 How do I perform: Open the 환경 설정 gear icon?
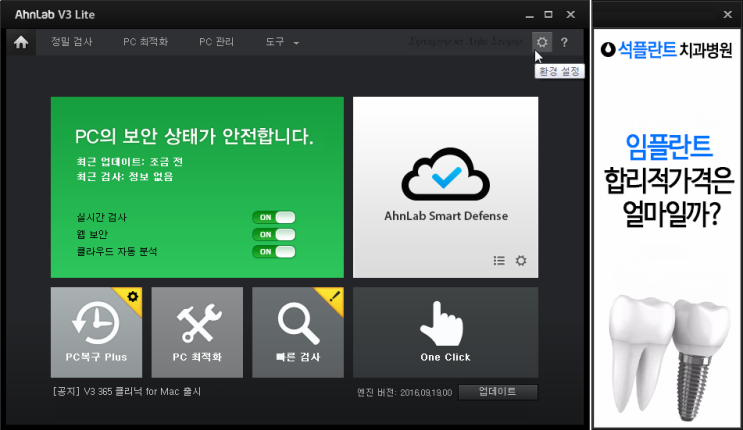pyautogui.click(x=542, y=42)
